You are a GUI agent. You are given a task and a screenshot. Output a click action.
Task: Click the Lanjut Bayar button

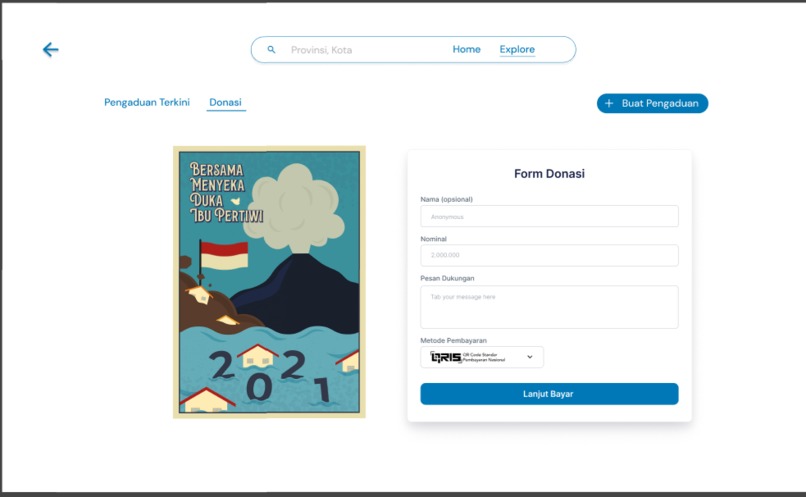[x=549, y=394]
